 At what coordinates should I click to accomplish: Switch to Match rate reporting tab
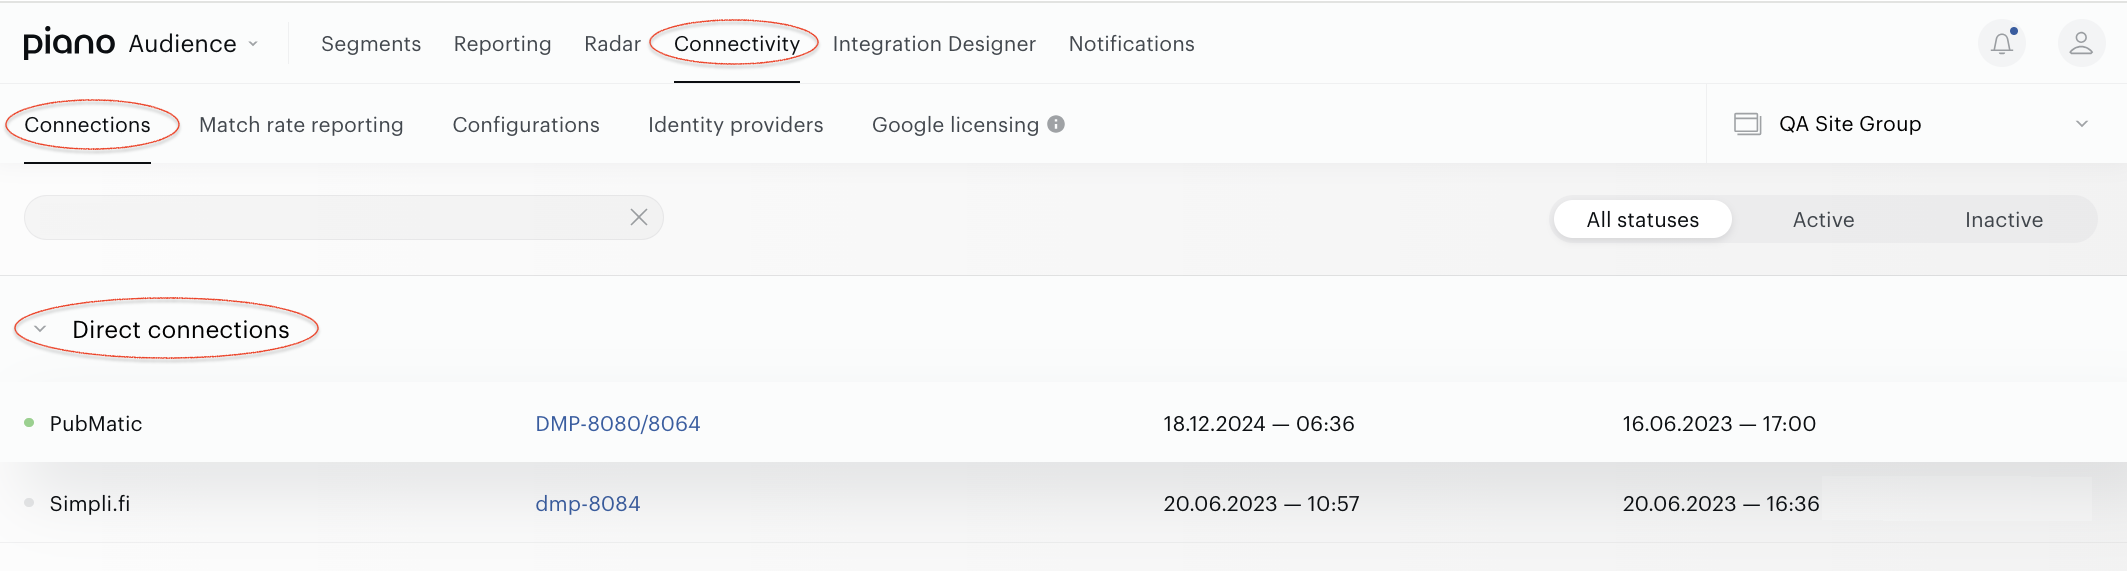point(301,124)
